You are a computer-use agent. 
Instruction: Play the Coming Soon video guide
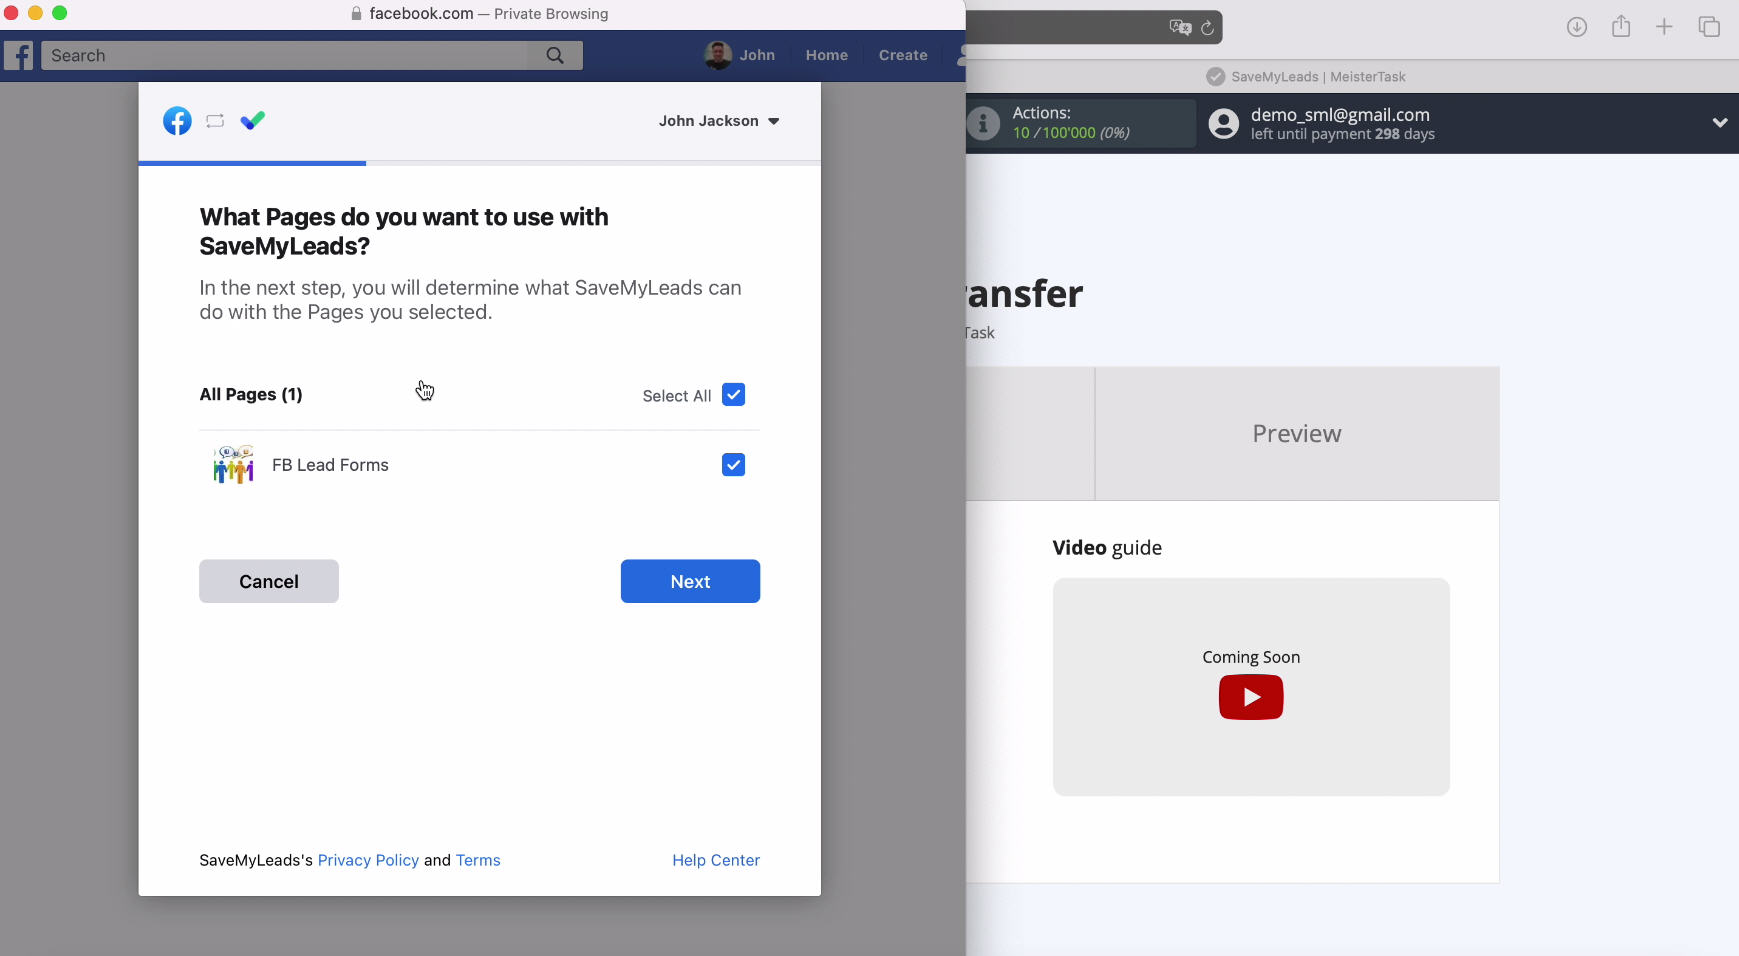(x=1251, y=697)
